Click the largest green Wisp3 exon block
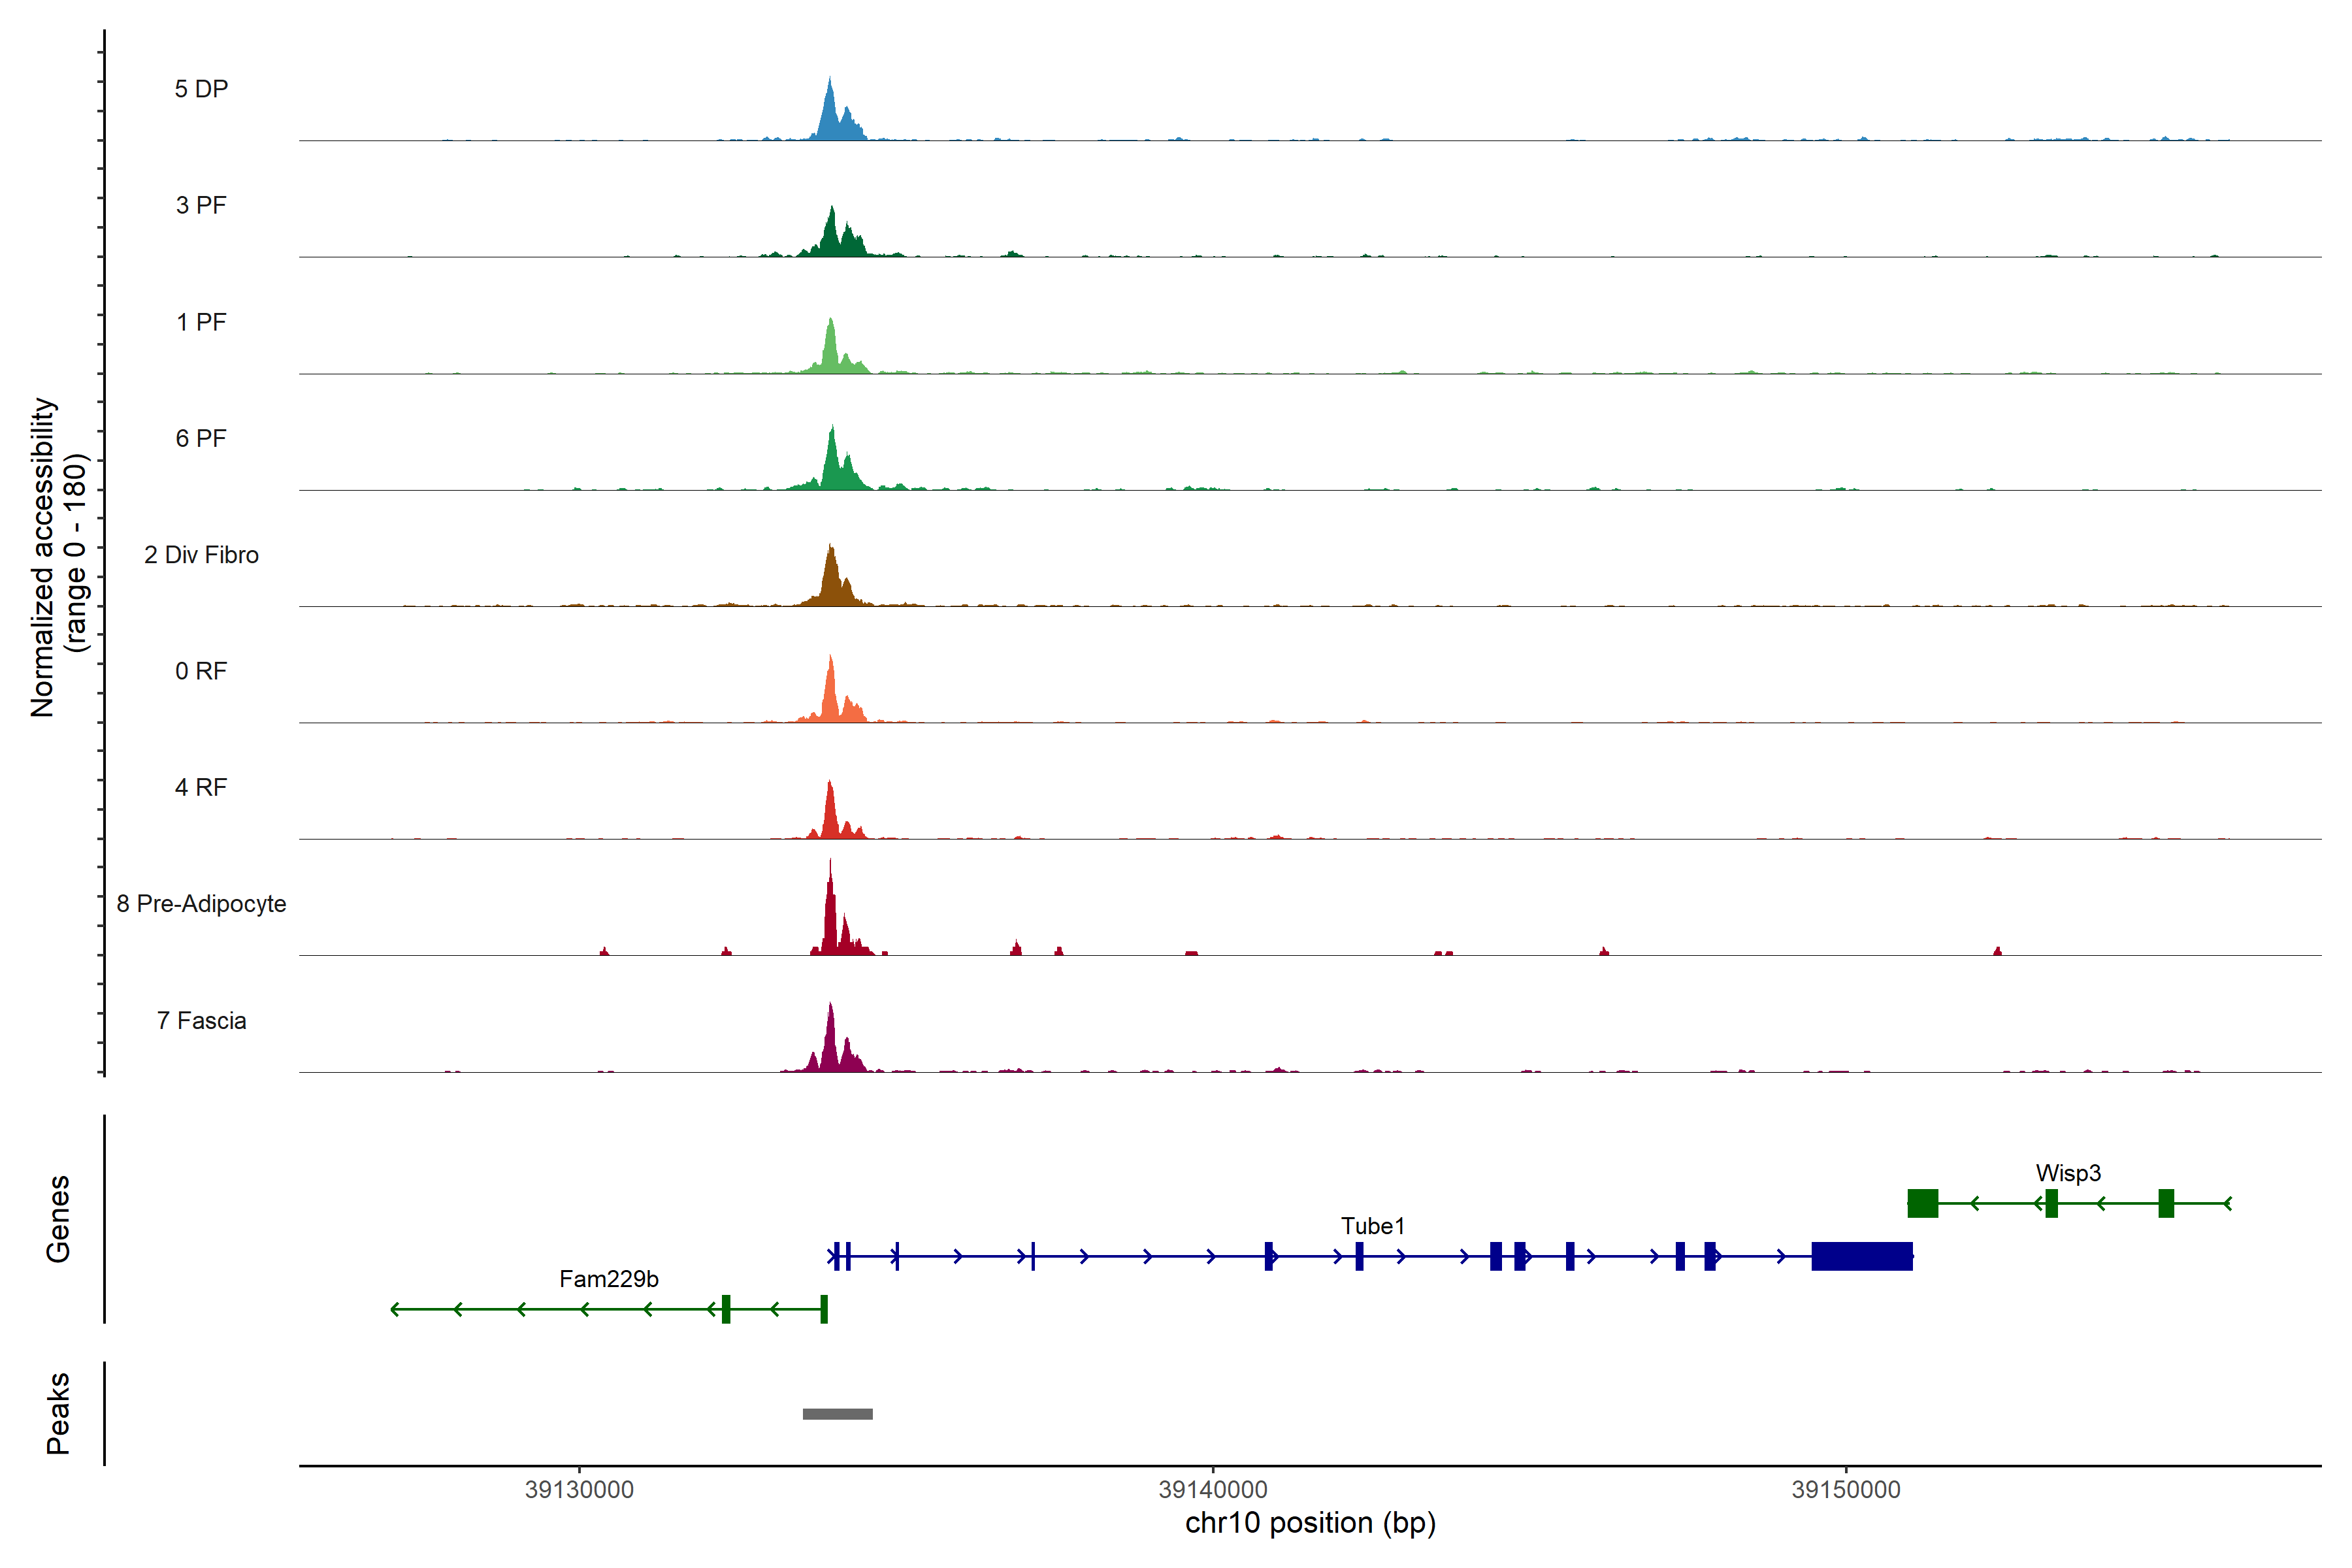The height and width of the screenshot is (1568, 2352). point(1922,1203)
